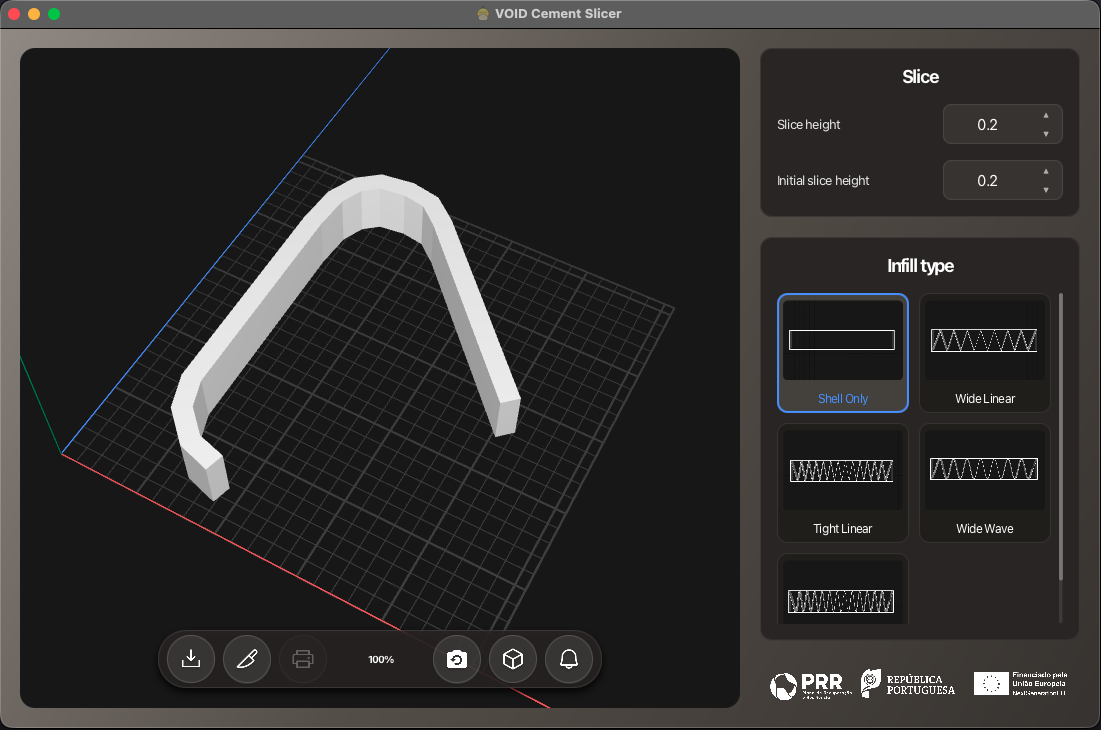Screen dimensions: 1101x730
Task: Select the Shell Only infill type
Action: tap(843, 353)
